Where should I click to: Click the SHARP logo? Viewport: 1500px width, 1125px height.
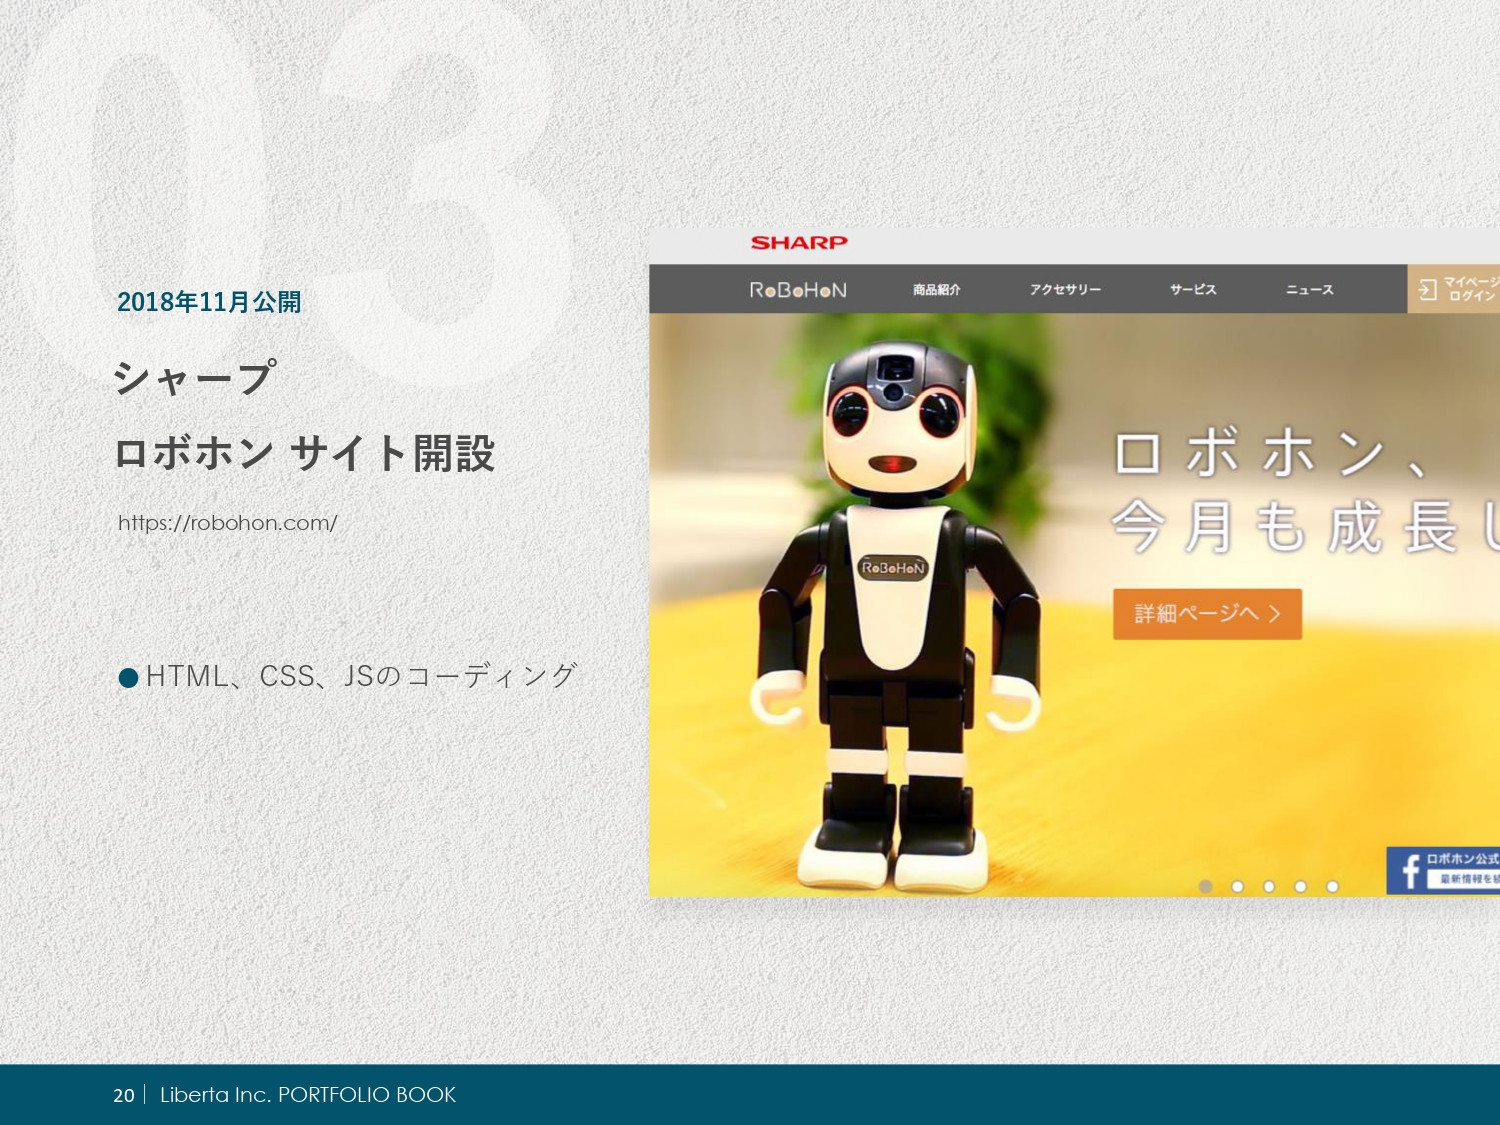[x=798, y=242]
